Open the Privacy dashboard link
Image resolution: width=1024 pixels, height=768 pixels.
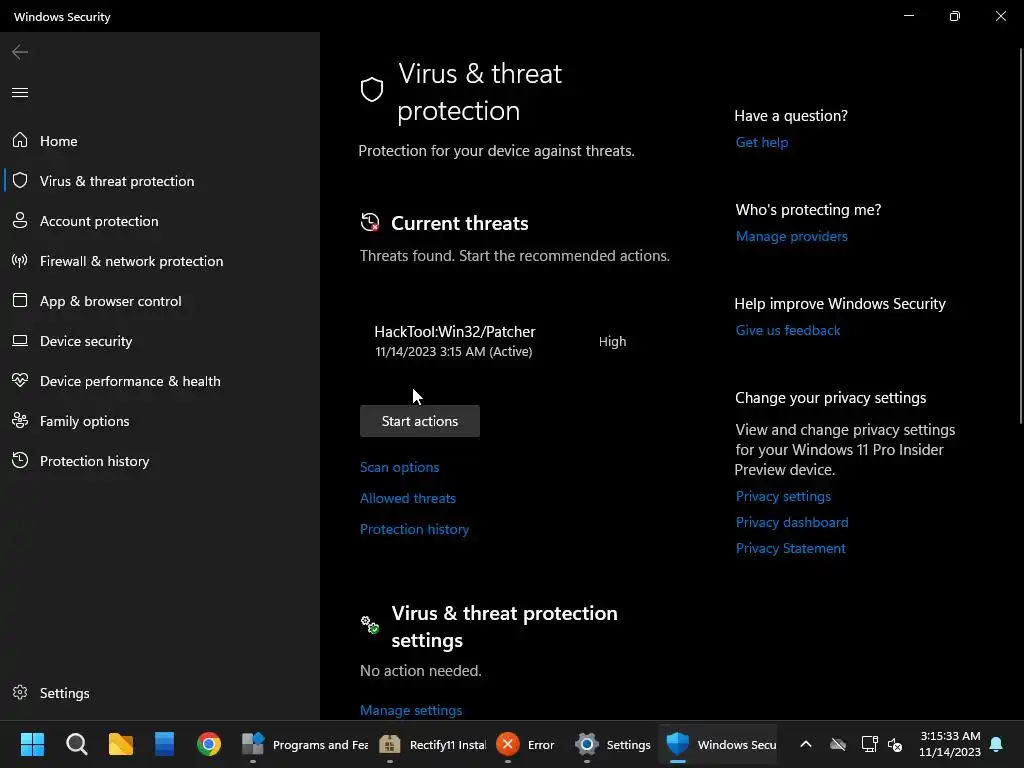(792, 522)
